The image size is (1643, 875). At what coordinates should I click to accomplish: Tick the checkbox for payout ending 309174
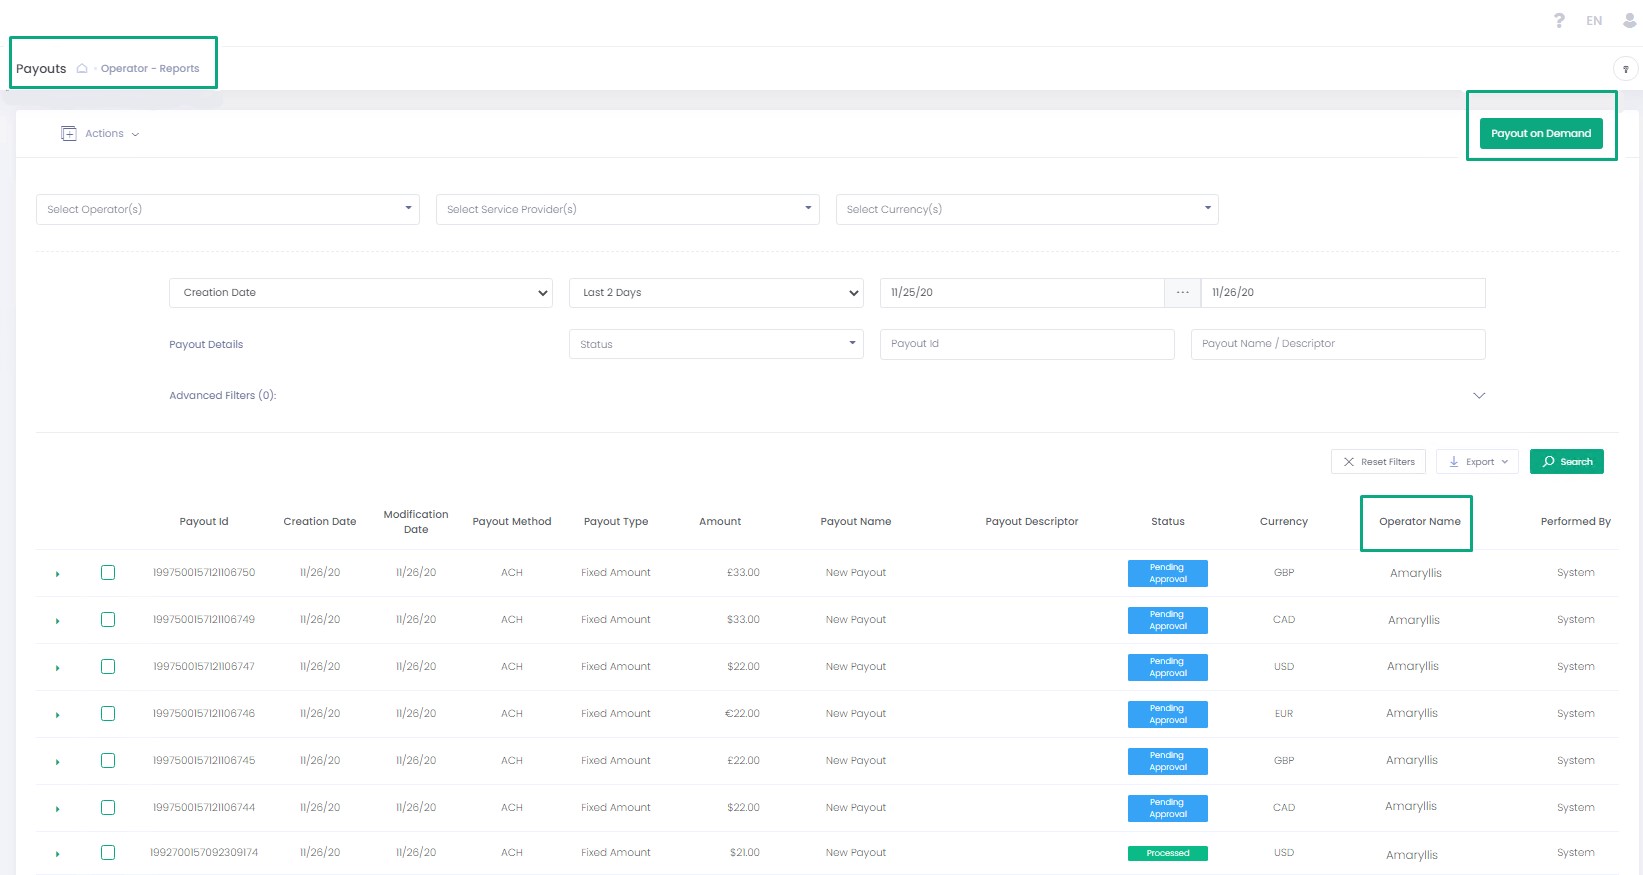[108, 853]
